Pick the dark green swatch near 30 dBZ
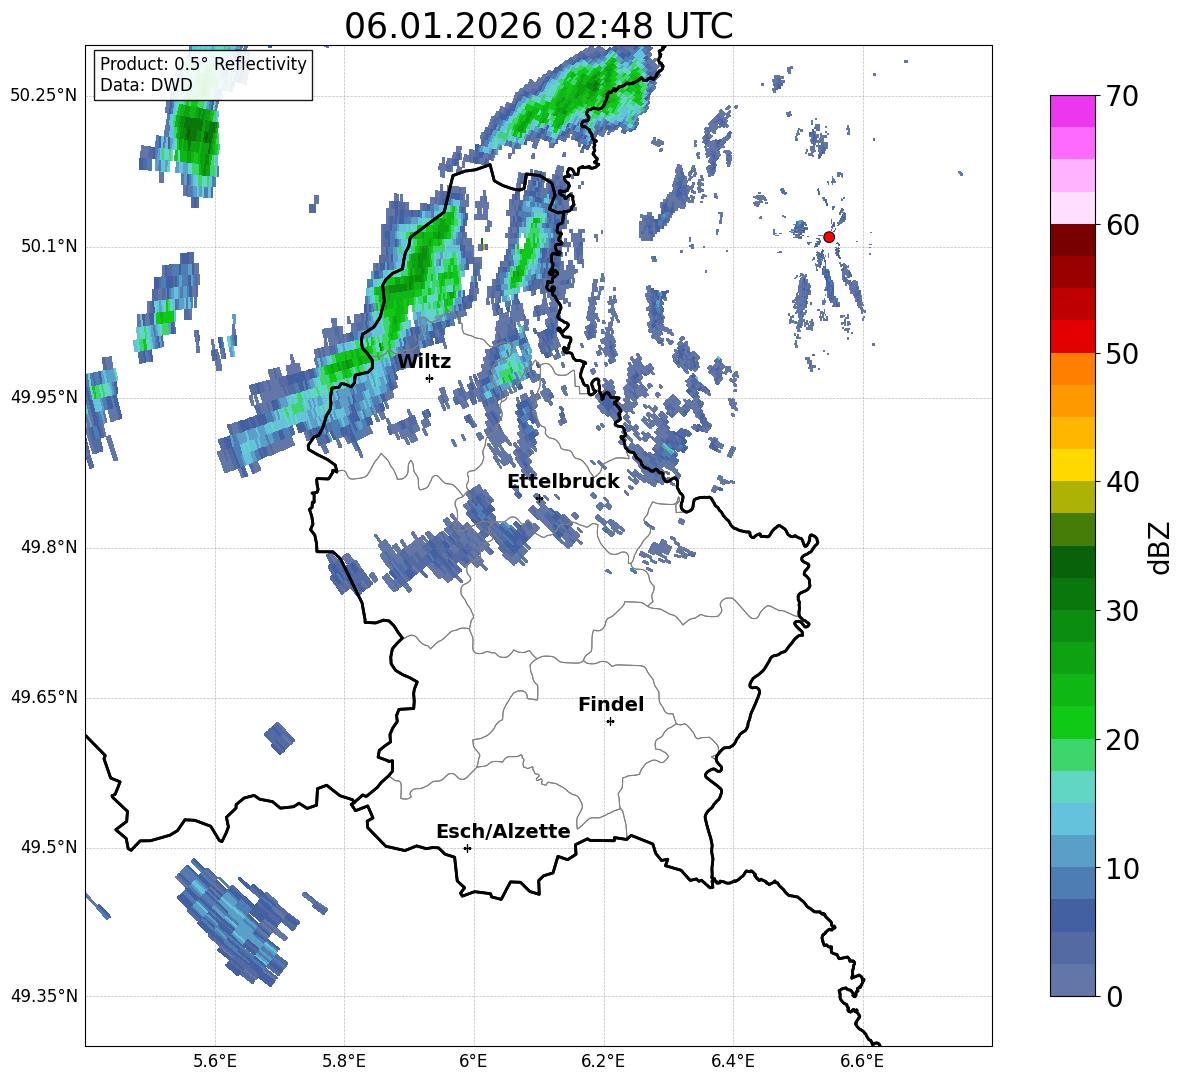Screen dimensions: 1184x1081 1073,594
